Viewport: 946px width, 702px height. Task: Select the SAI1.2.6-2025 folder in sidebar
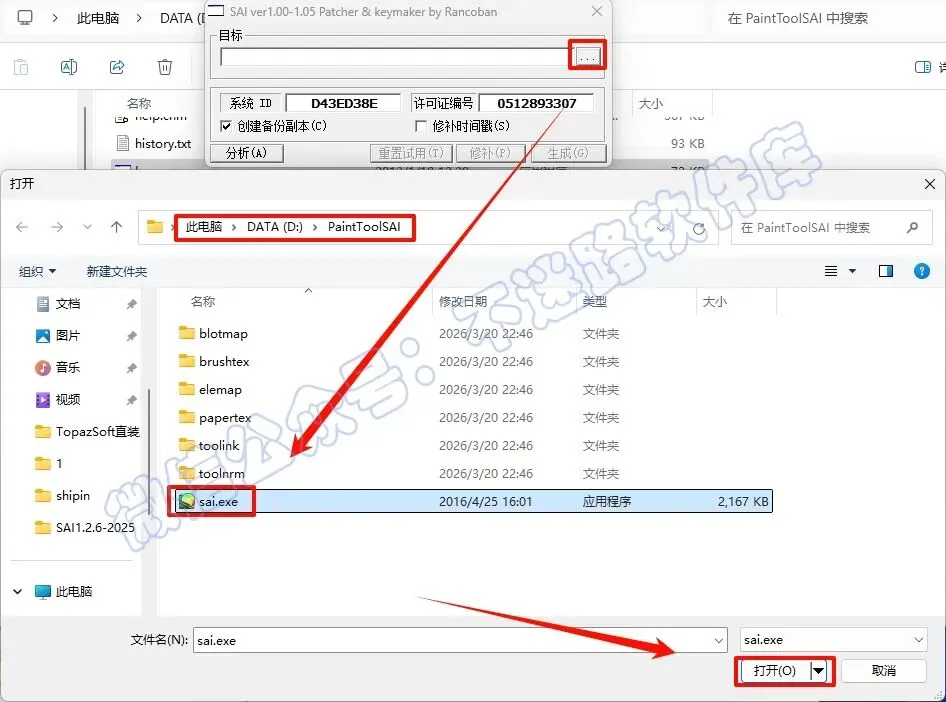[85, 527]
